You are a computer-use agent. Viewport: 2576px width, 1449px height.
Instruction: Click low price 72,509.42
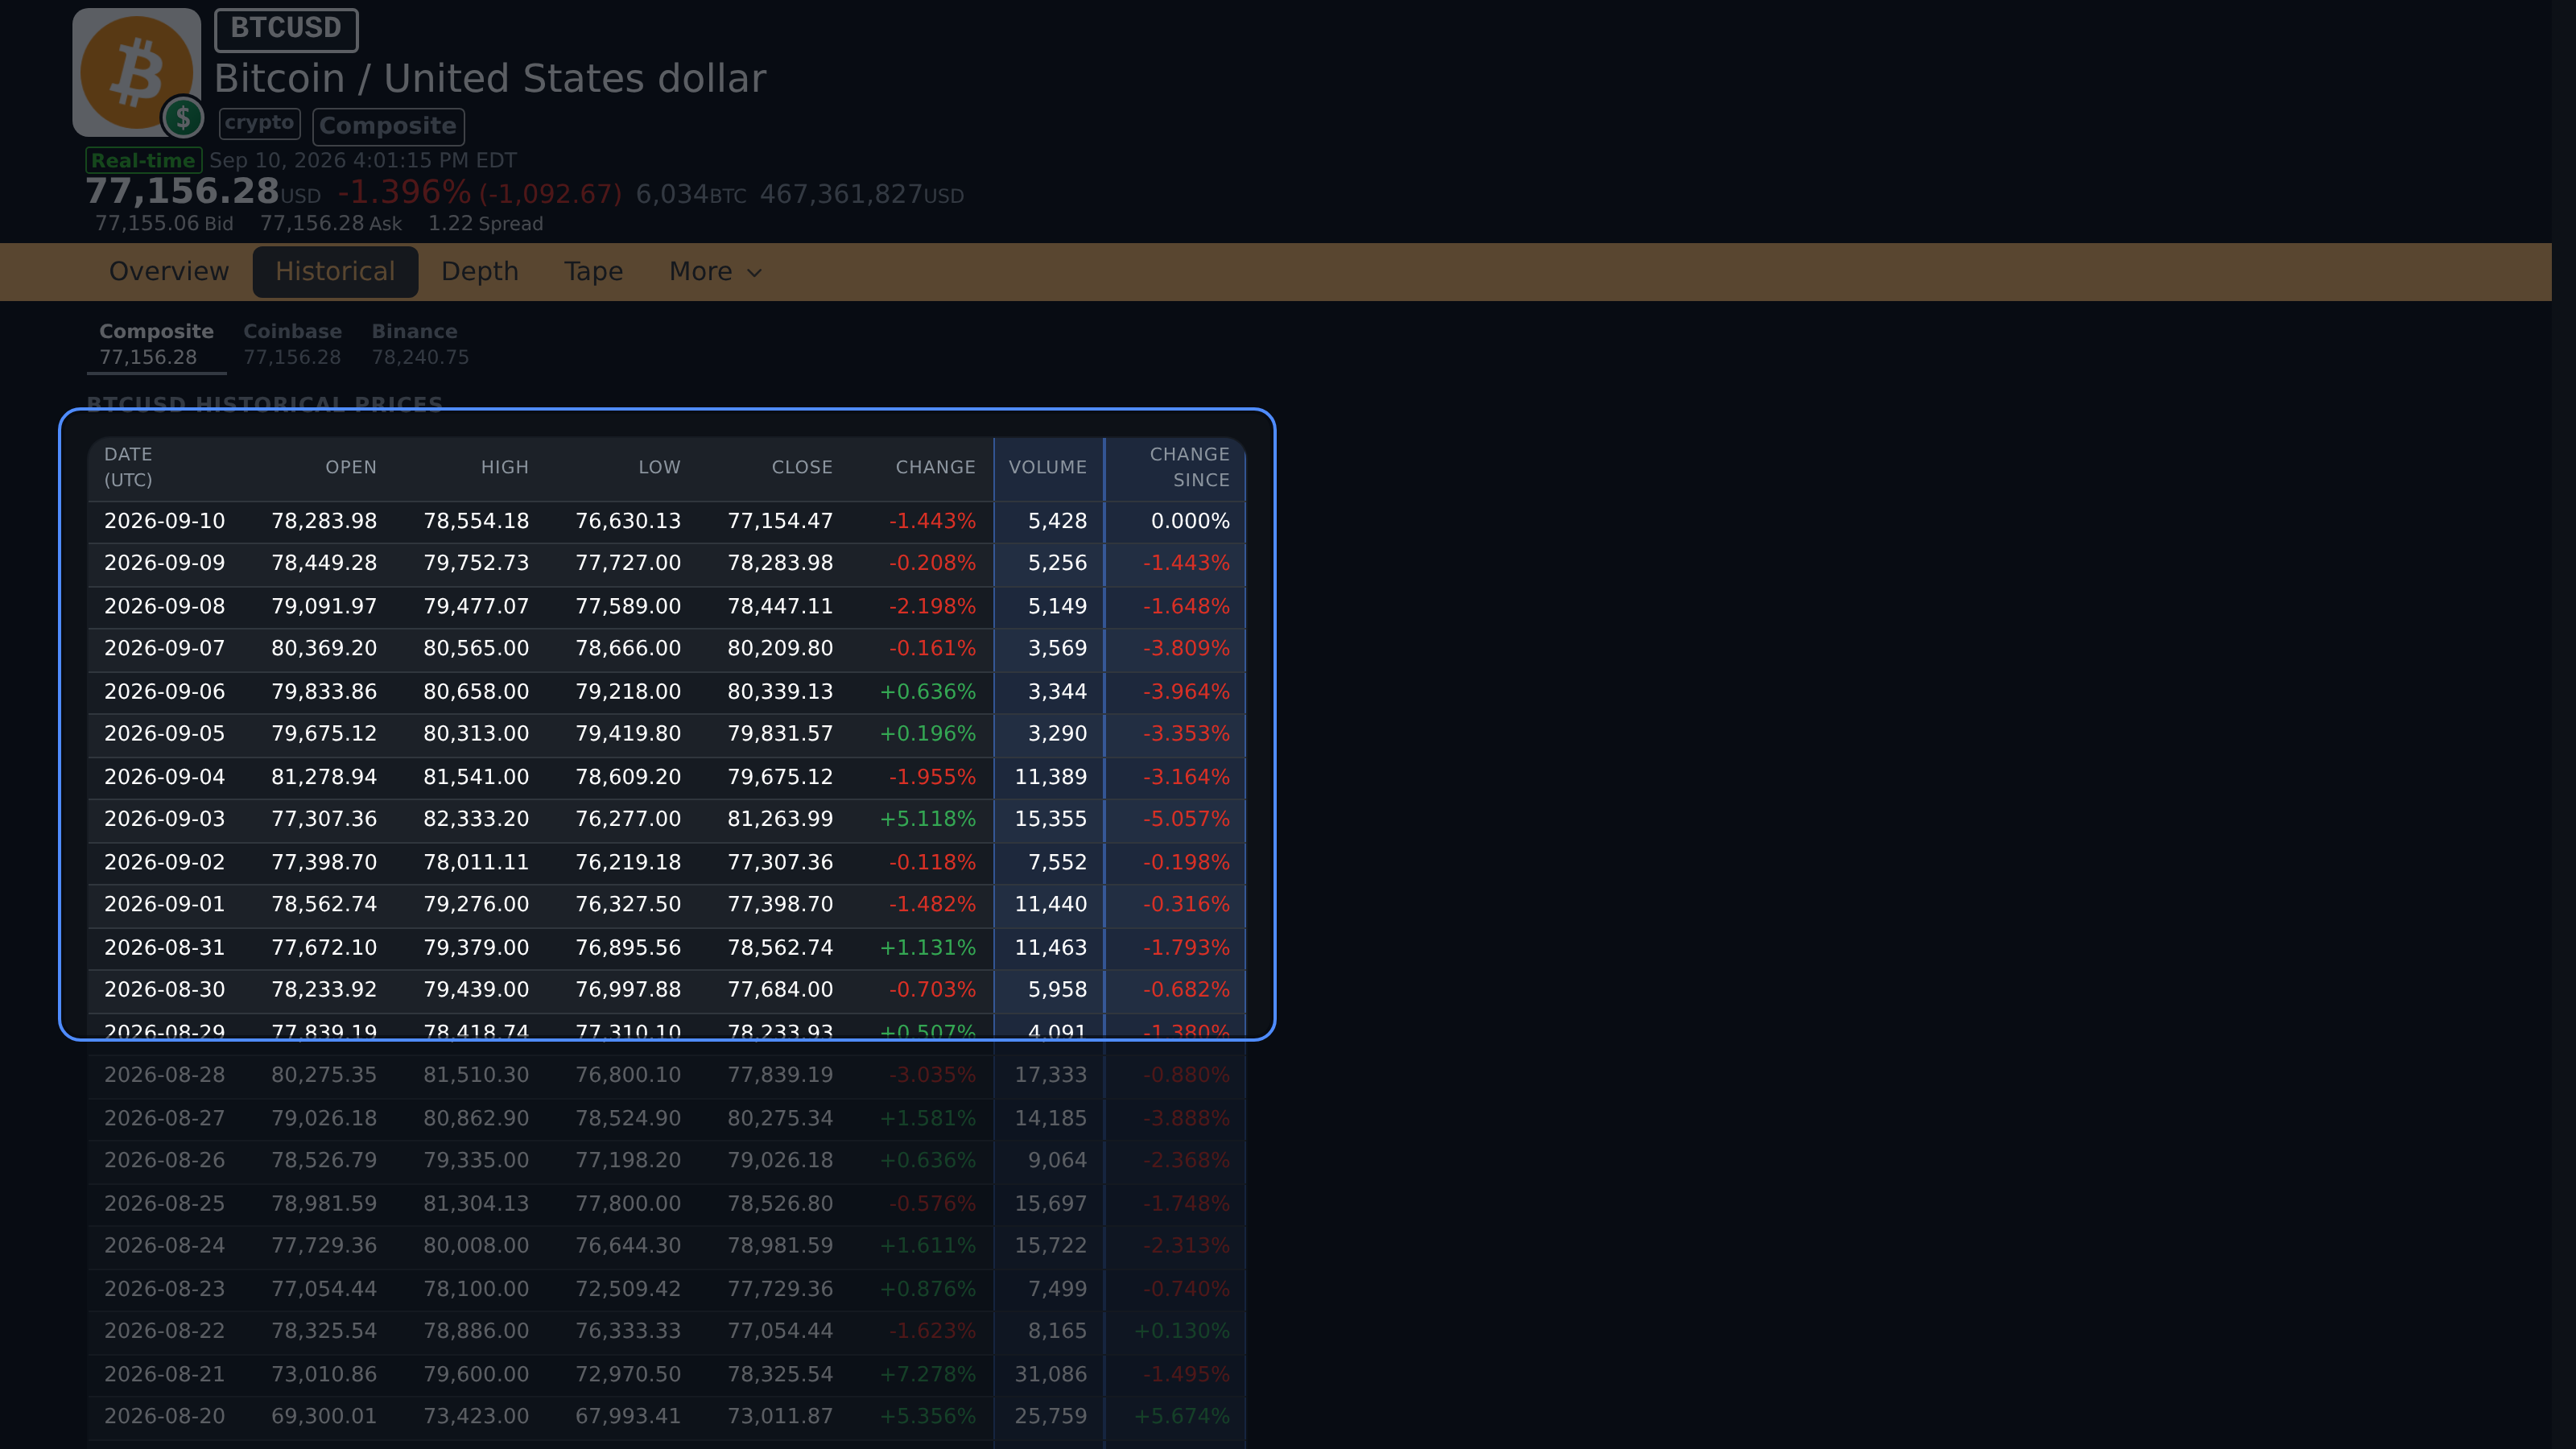pyautogui.click(x=628, y=1289)
